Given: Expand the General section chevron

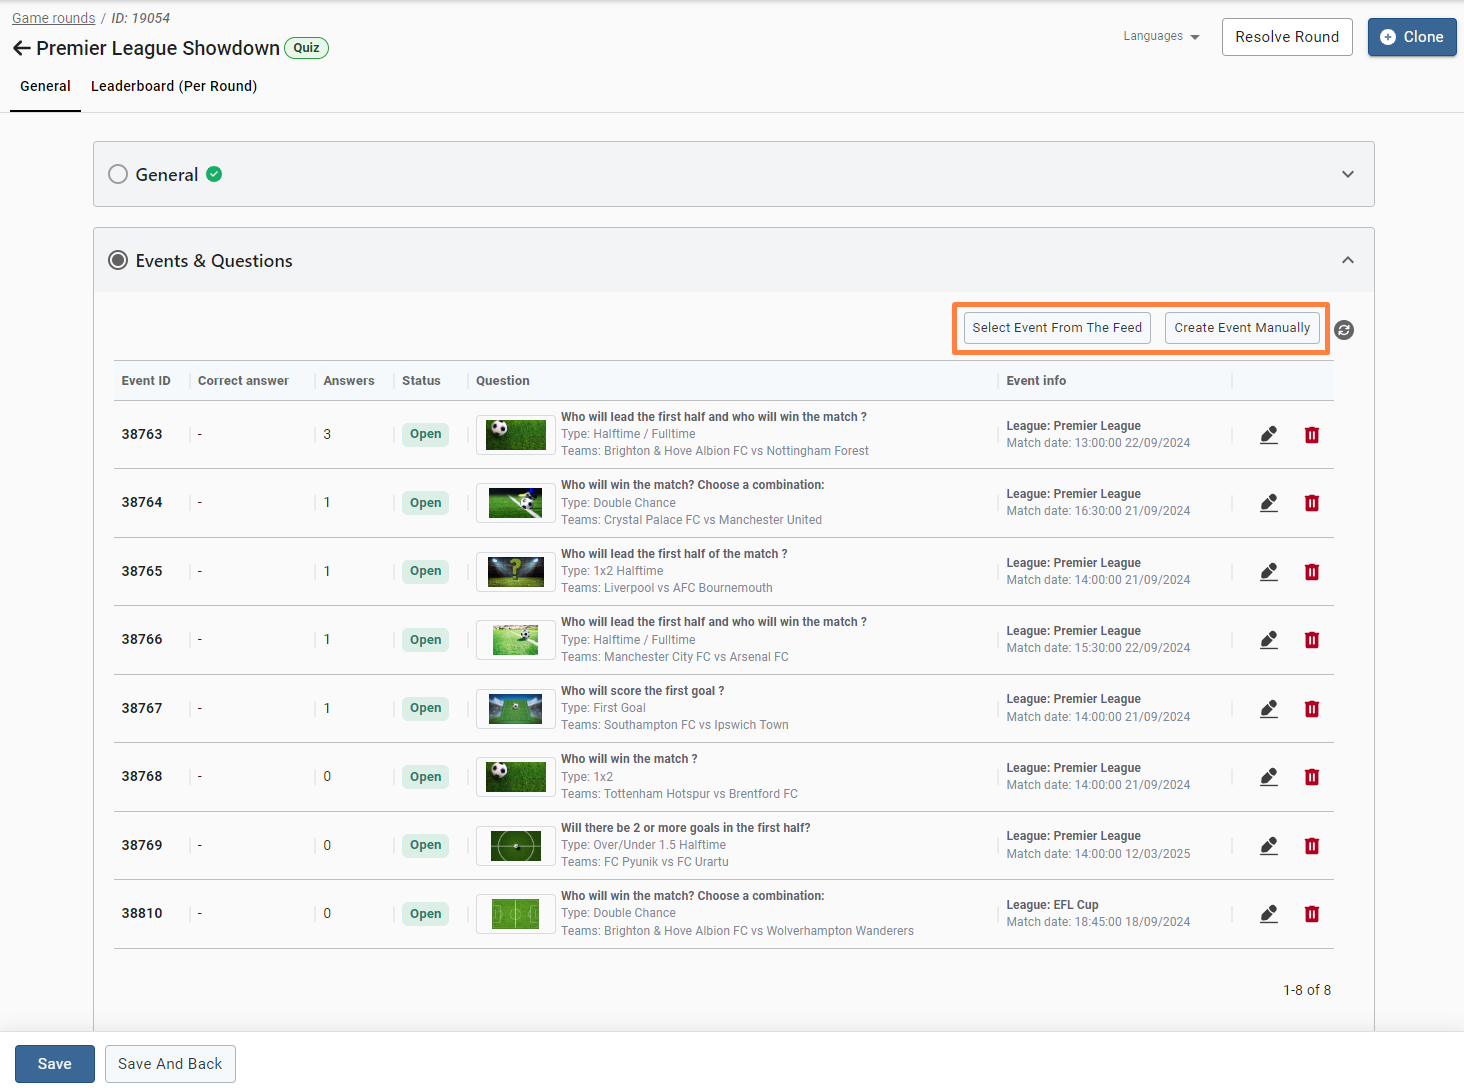Looking at the screenshot, I should tap(1347, 174).
